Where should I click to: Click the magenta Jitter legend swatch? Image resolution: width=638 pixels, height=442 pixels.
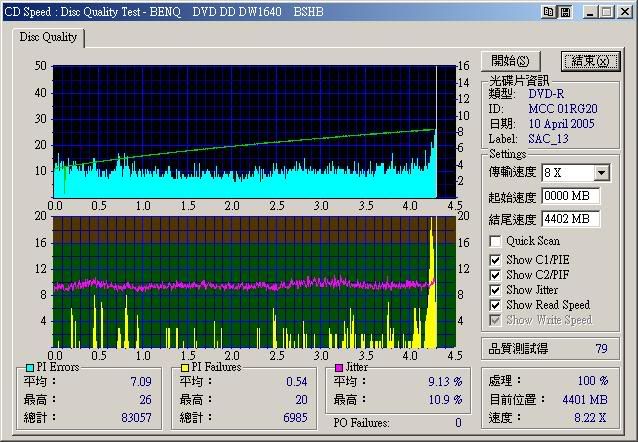point(339,368)
